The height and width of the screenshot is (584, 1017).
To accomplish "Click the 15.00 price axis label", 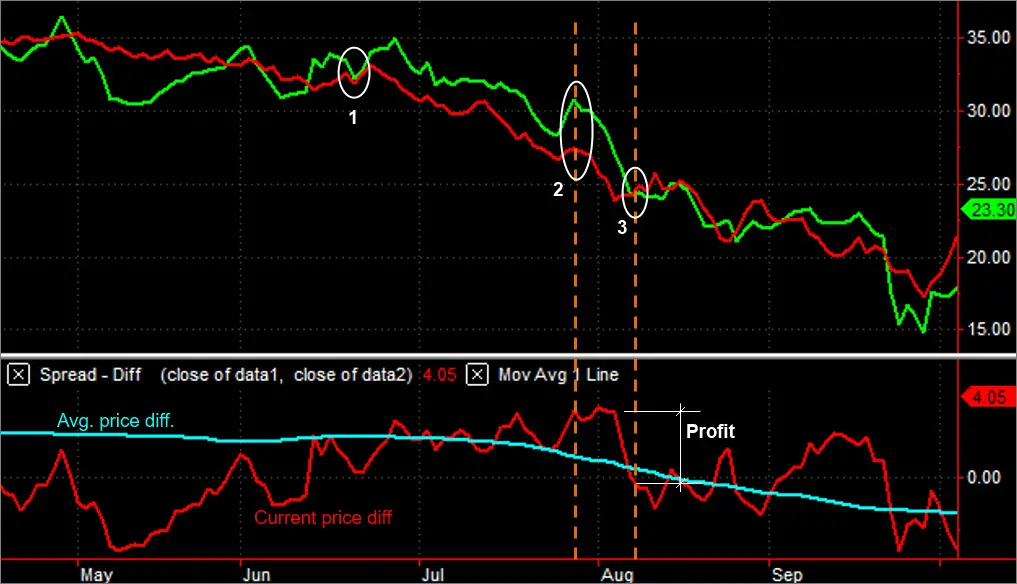I will [x=988, y=329].
